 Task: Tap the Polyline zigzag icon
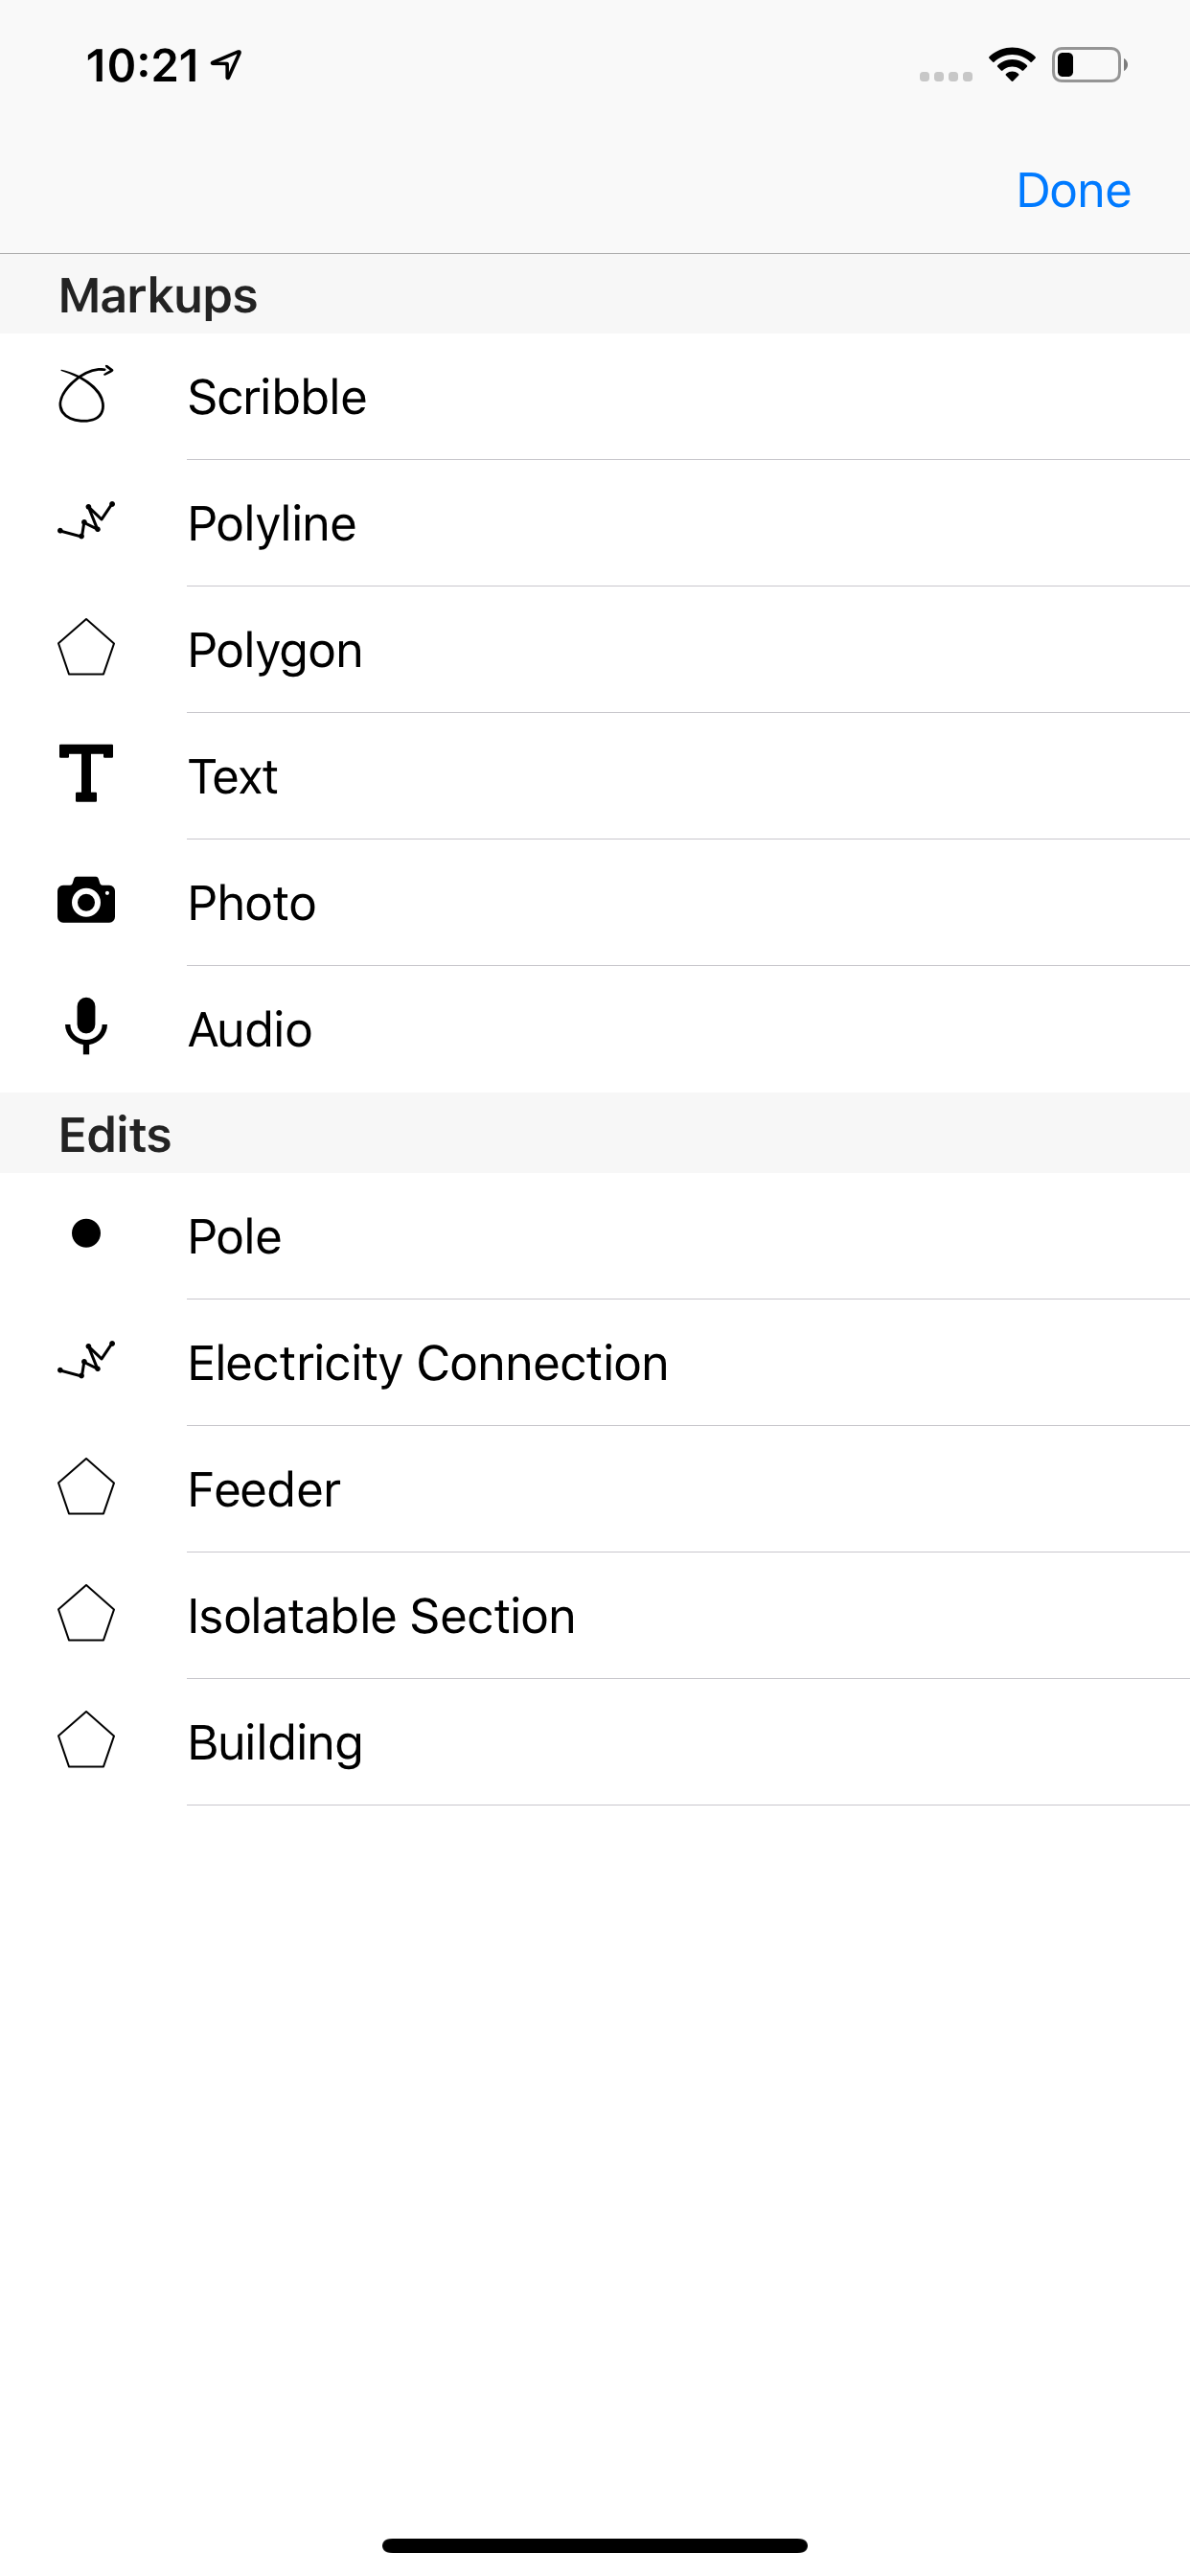point(86,521)
